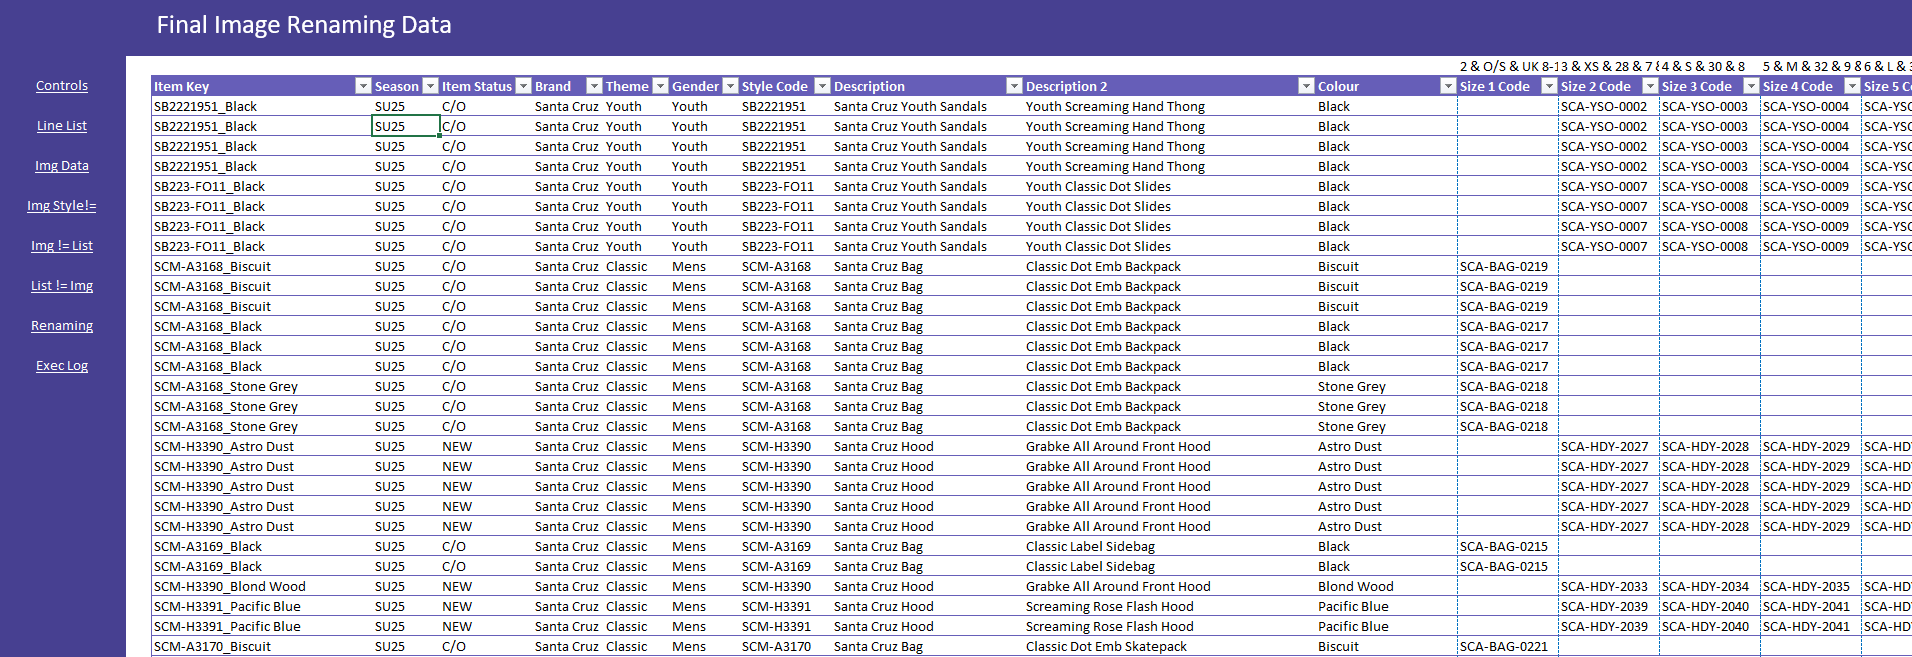The height and width of the screenshot is (657, 1912).
Task: Open the Img Style!= link
Action: coord(62,206)
